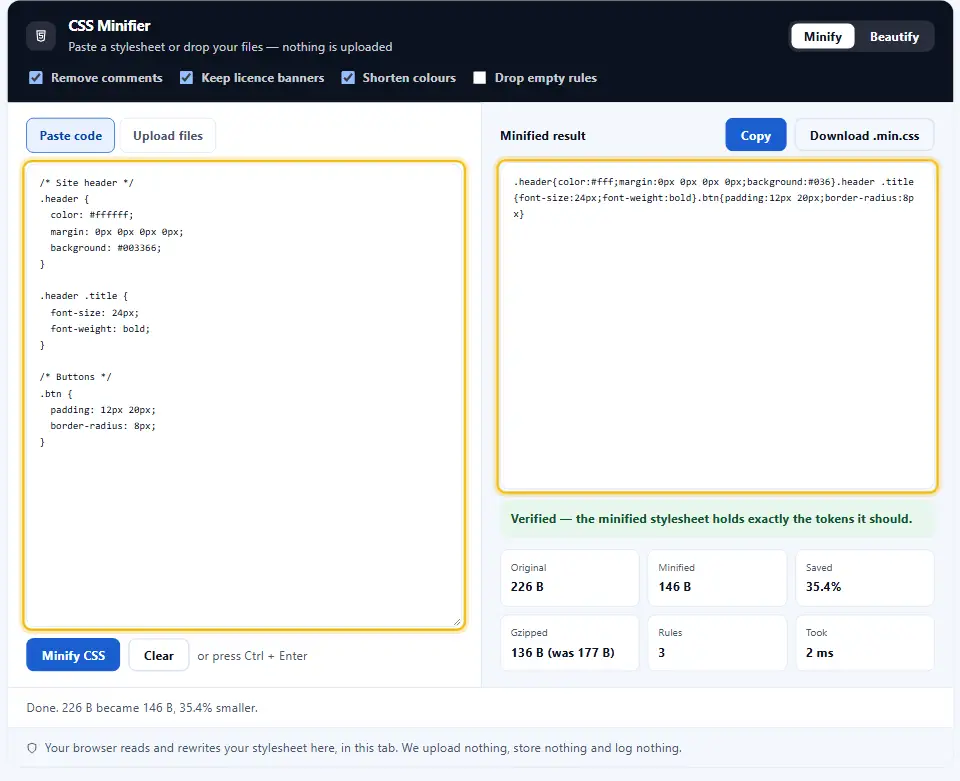Click the Gzipped value '136 B (was 177 B)'

[563, 652]
